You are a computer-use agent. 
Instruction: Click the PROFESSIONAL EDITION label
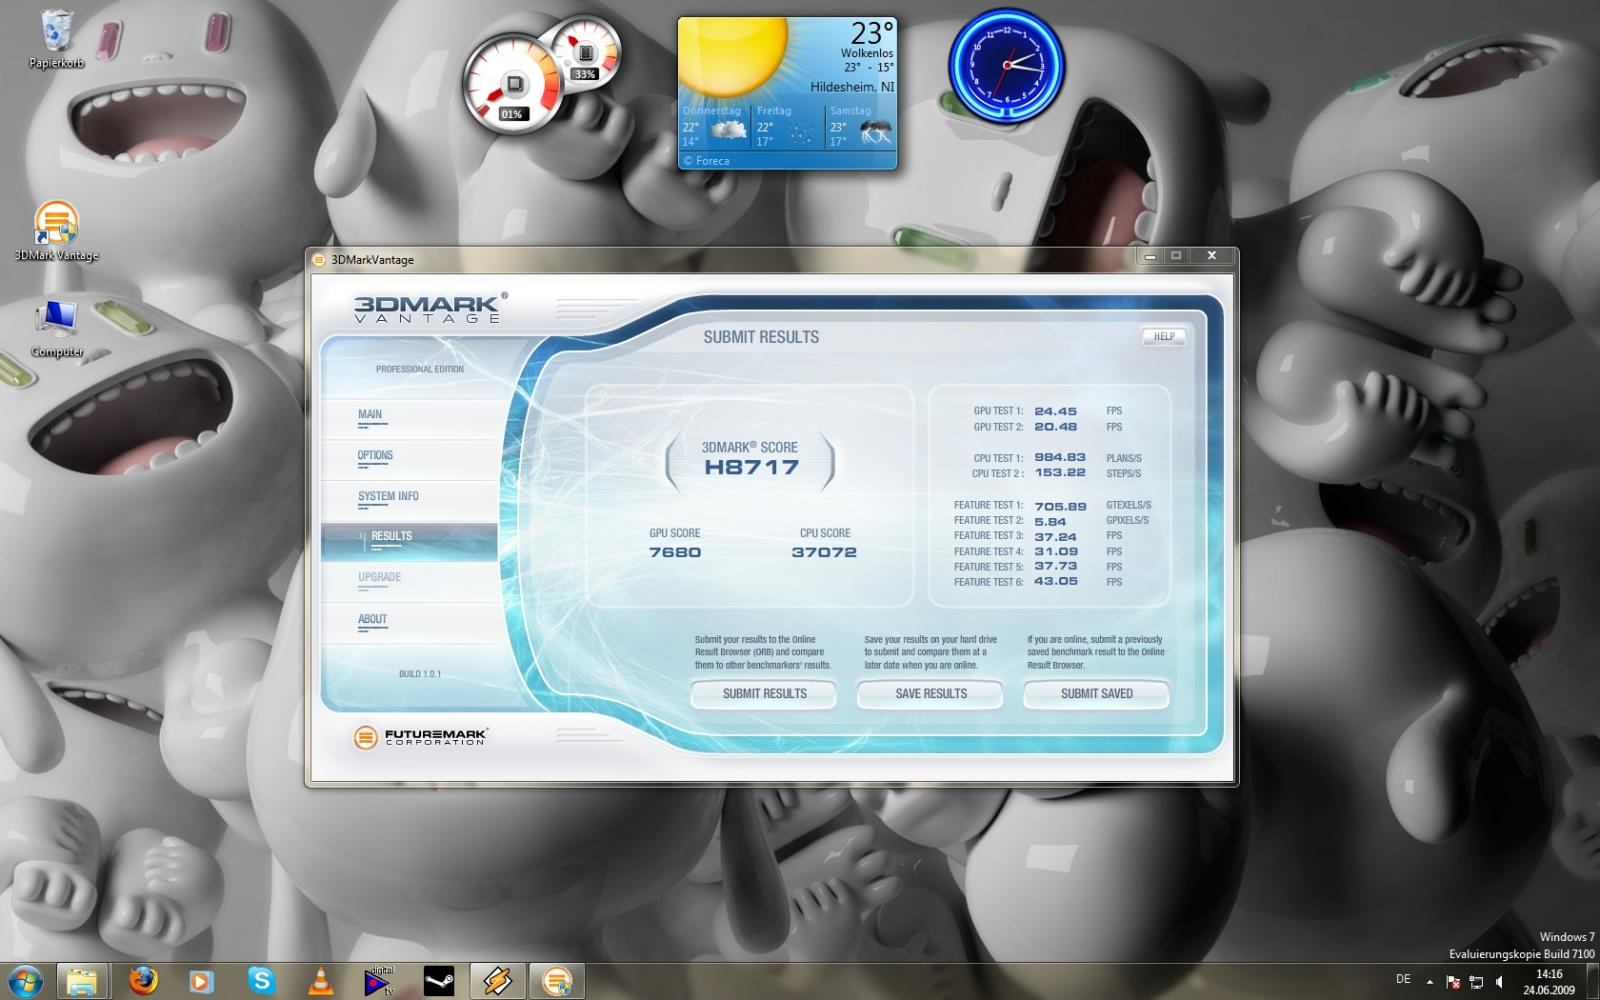(x=420, y=369)
